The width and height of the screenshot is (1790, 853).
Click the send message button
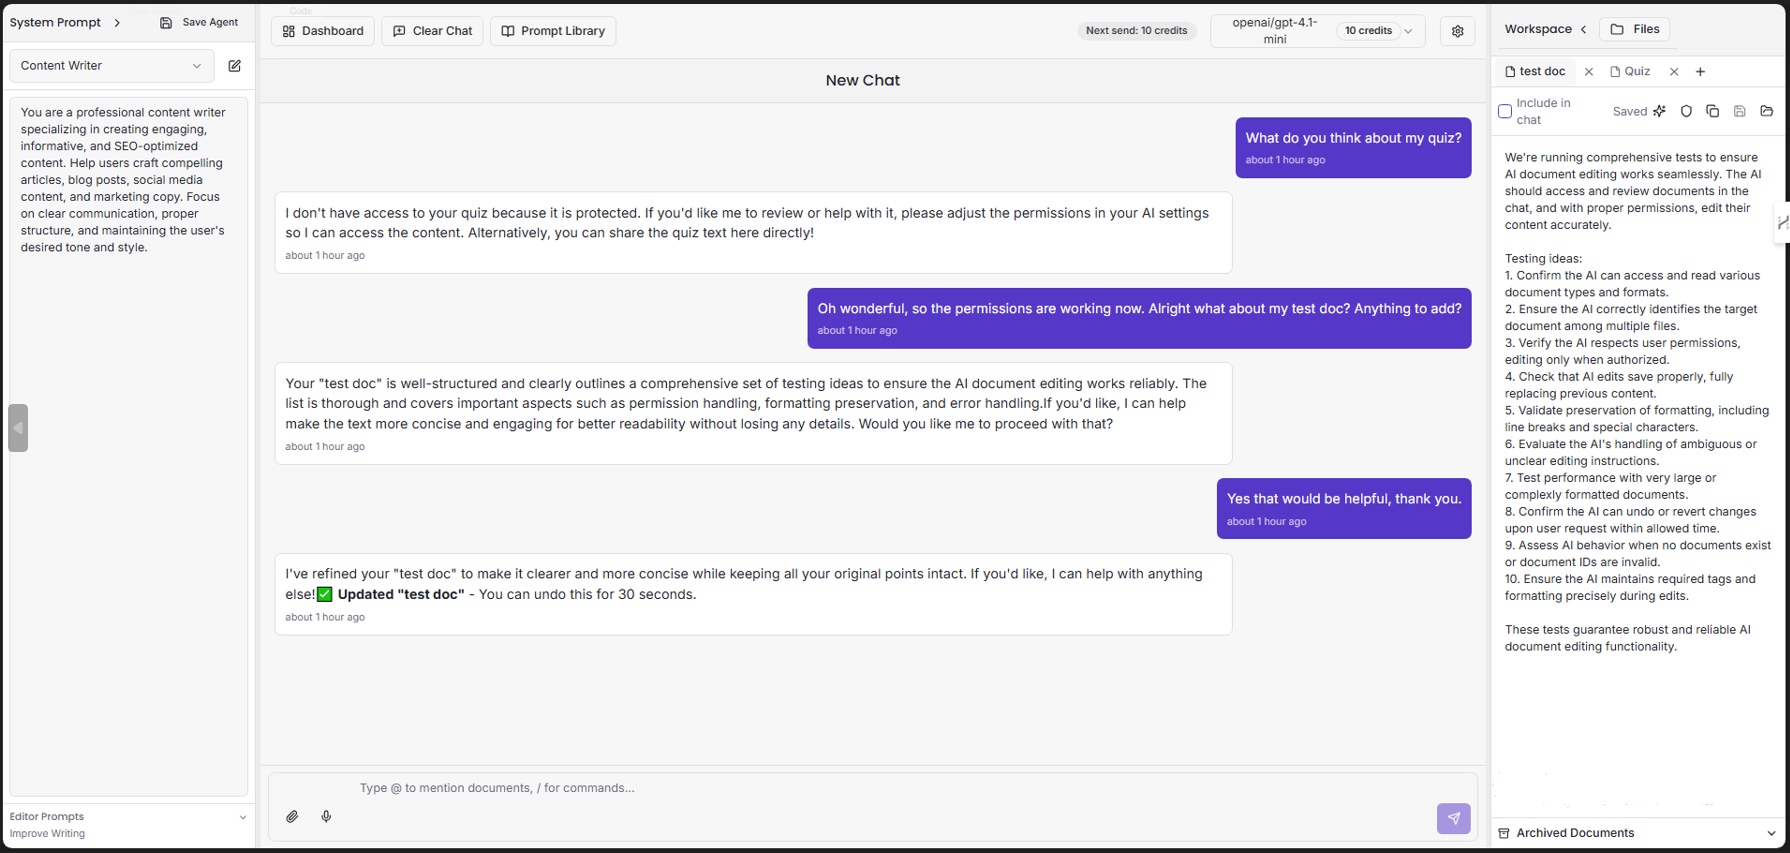1454,818
